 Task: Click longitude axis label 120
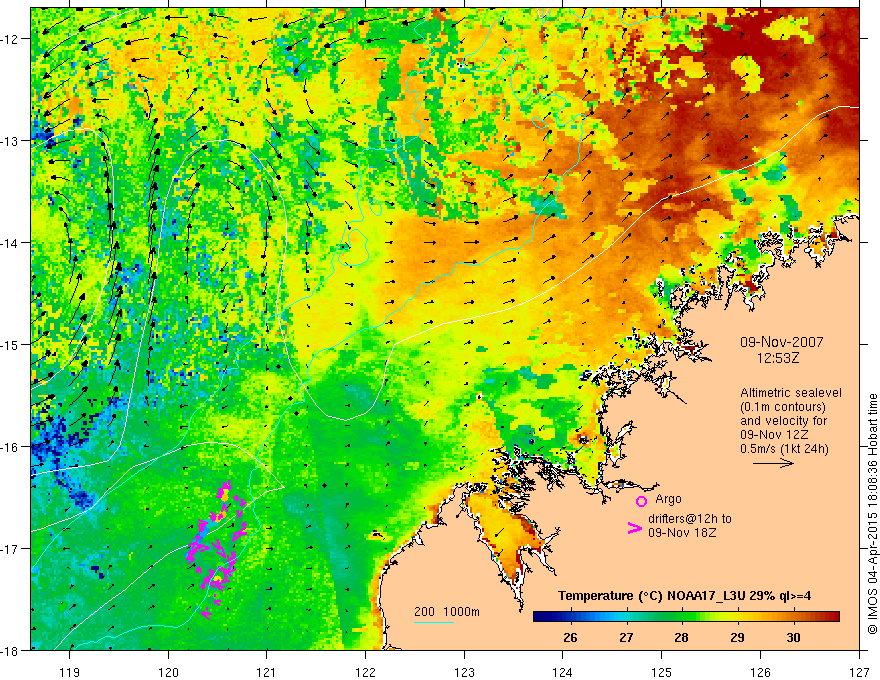[168, 672]
